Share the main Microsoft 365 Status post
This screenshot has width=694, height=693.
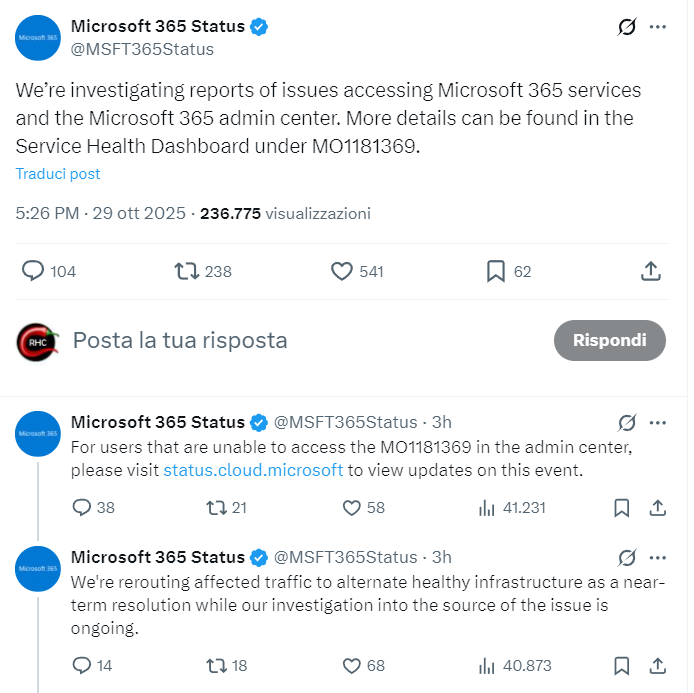click(650, 271)
